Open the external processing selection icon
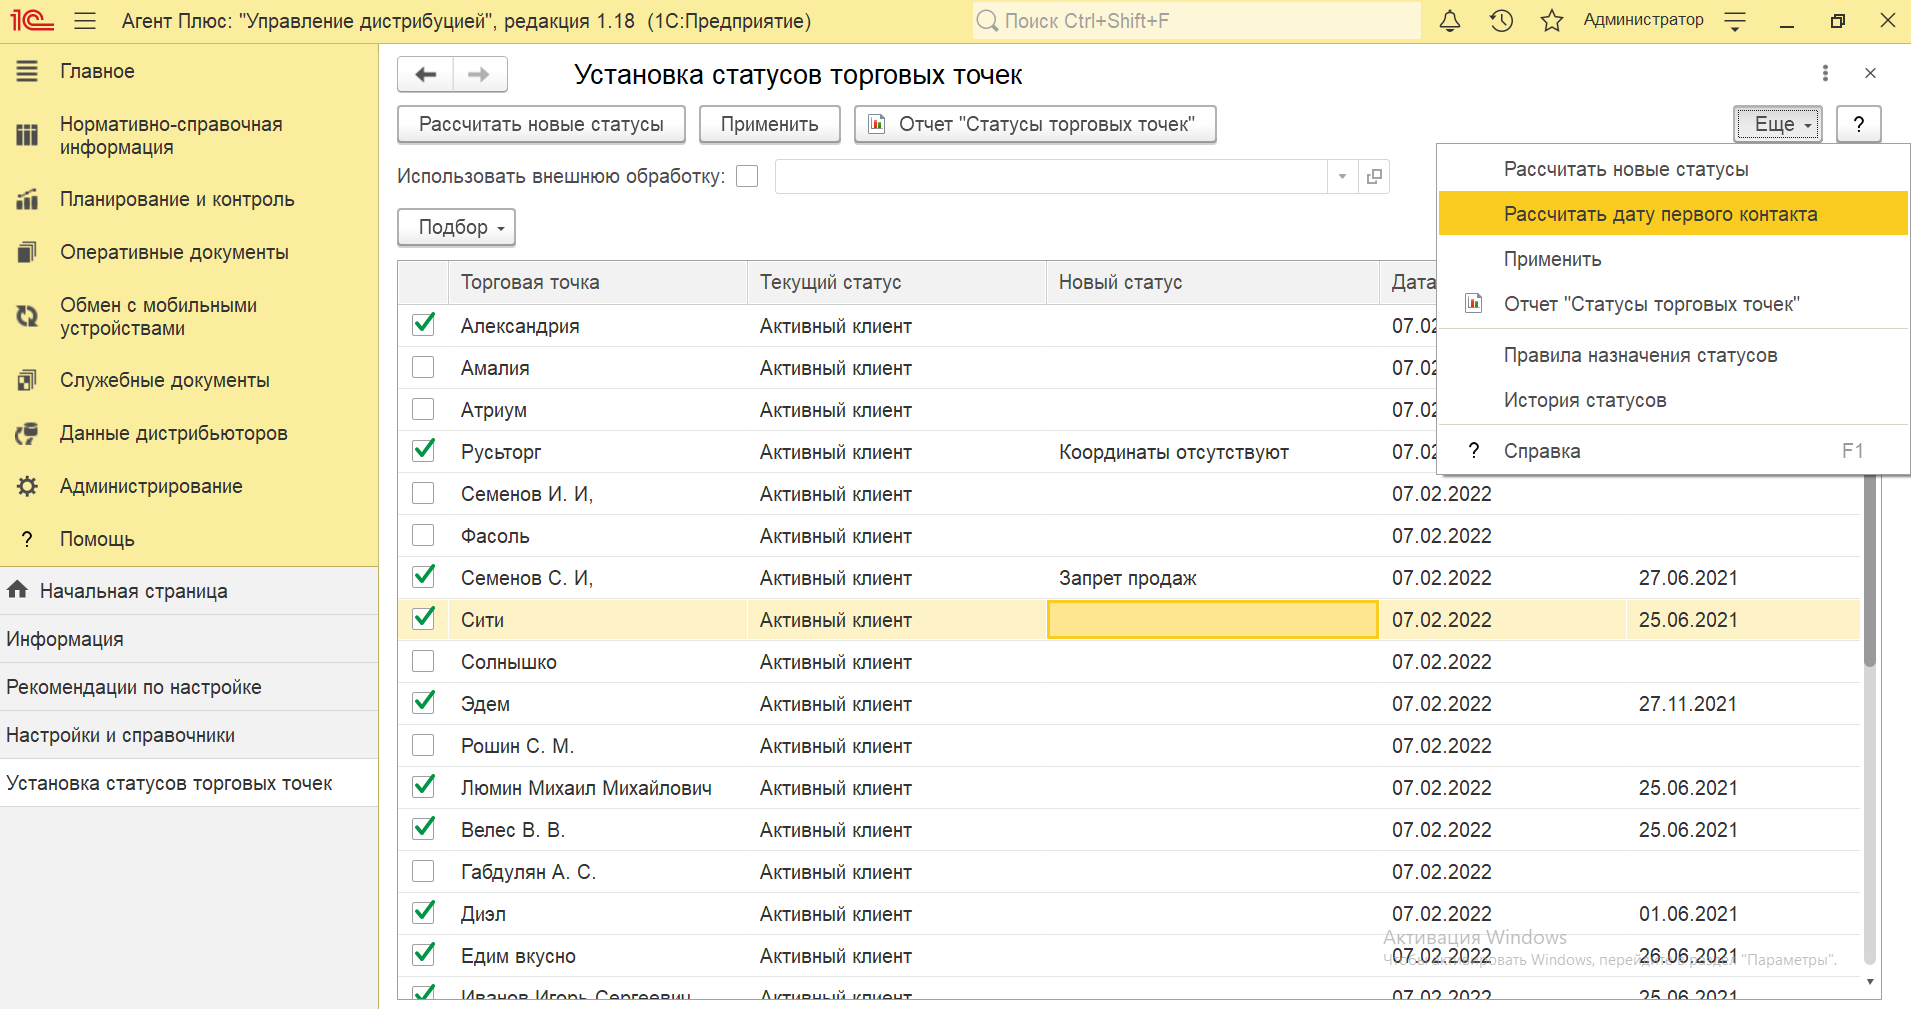1911x1009 pixels. click(x=1374, y=177)
